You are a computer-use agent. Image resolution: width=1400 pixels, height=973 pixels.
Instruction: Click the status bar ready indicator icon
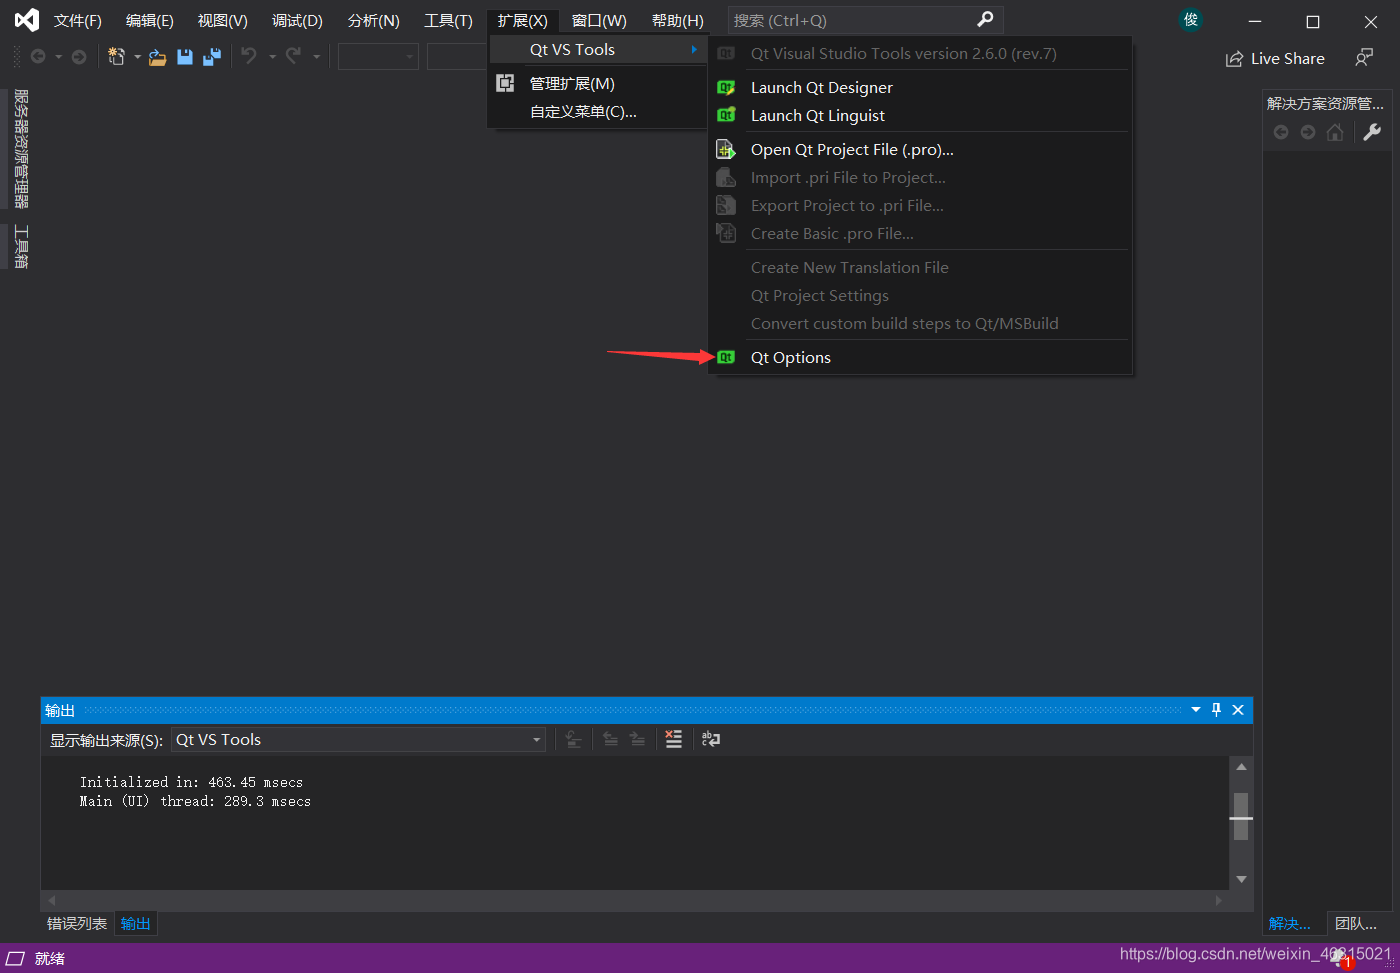[x=16, y=958]
